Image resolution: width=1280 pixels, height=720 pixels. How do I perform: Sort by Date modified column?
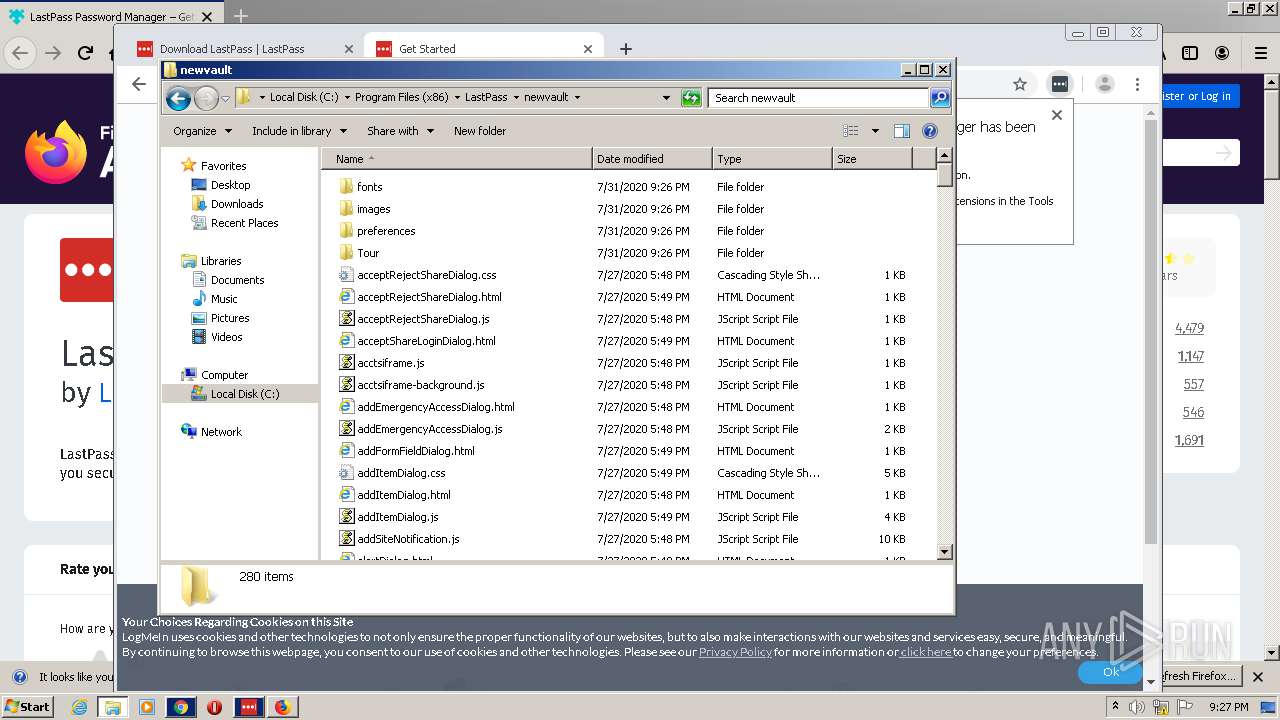(x=652, y=159)
